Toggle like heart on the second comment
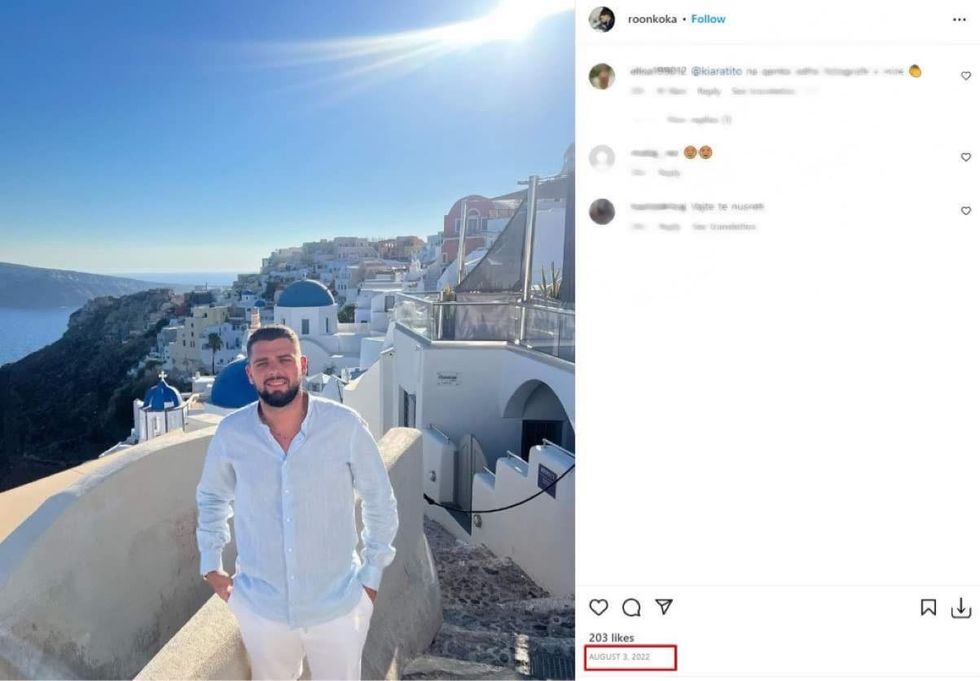Viewport: 980px width, 681px height. click(965, 157)
